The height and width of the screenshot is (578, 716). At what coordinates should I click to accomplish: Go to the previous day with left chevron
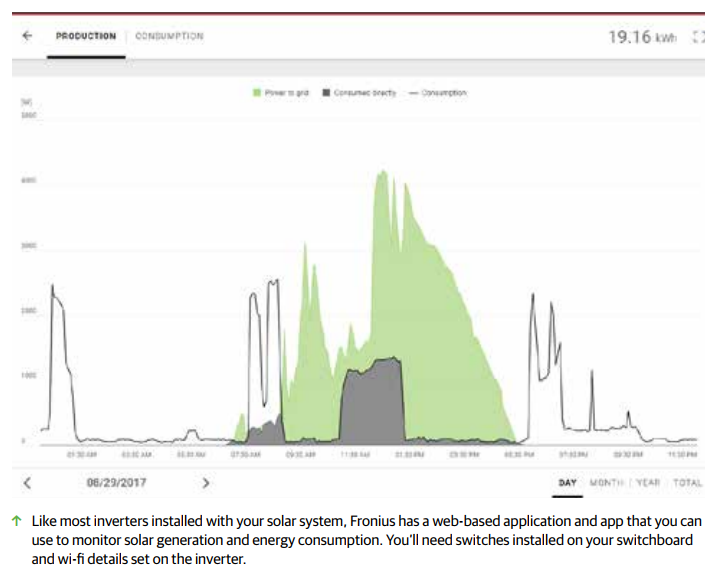point(27,483)
